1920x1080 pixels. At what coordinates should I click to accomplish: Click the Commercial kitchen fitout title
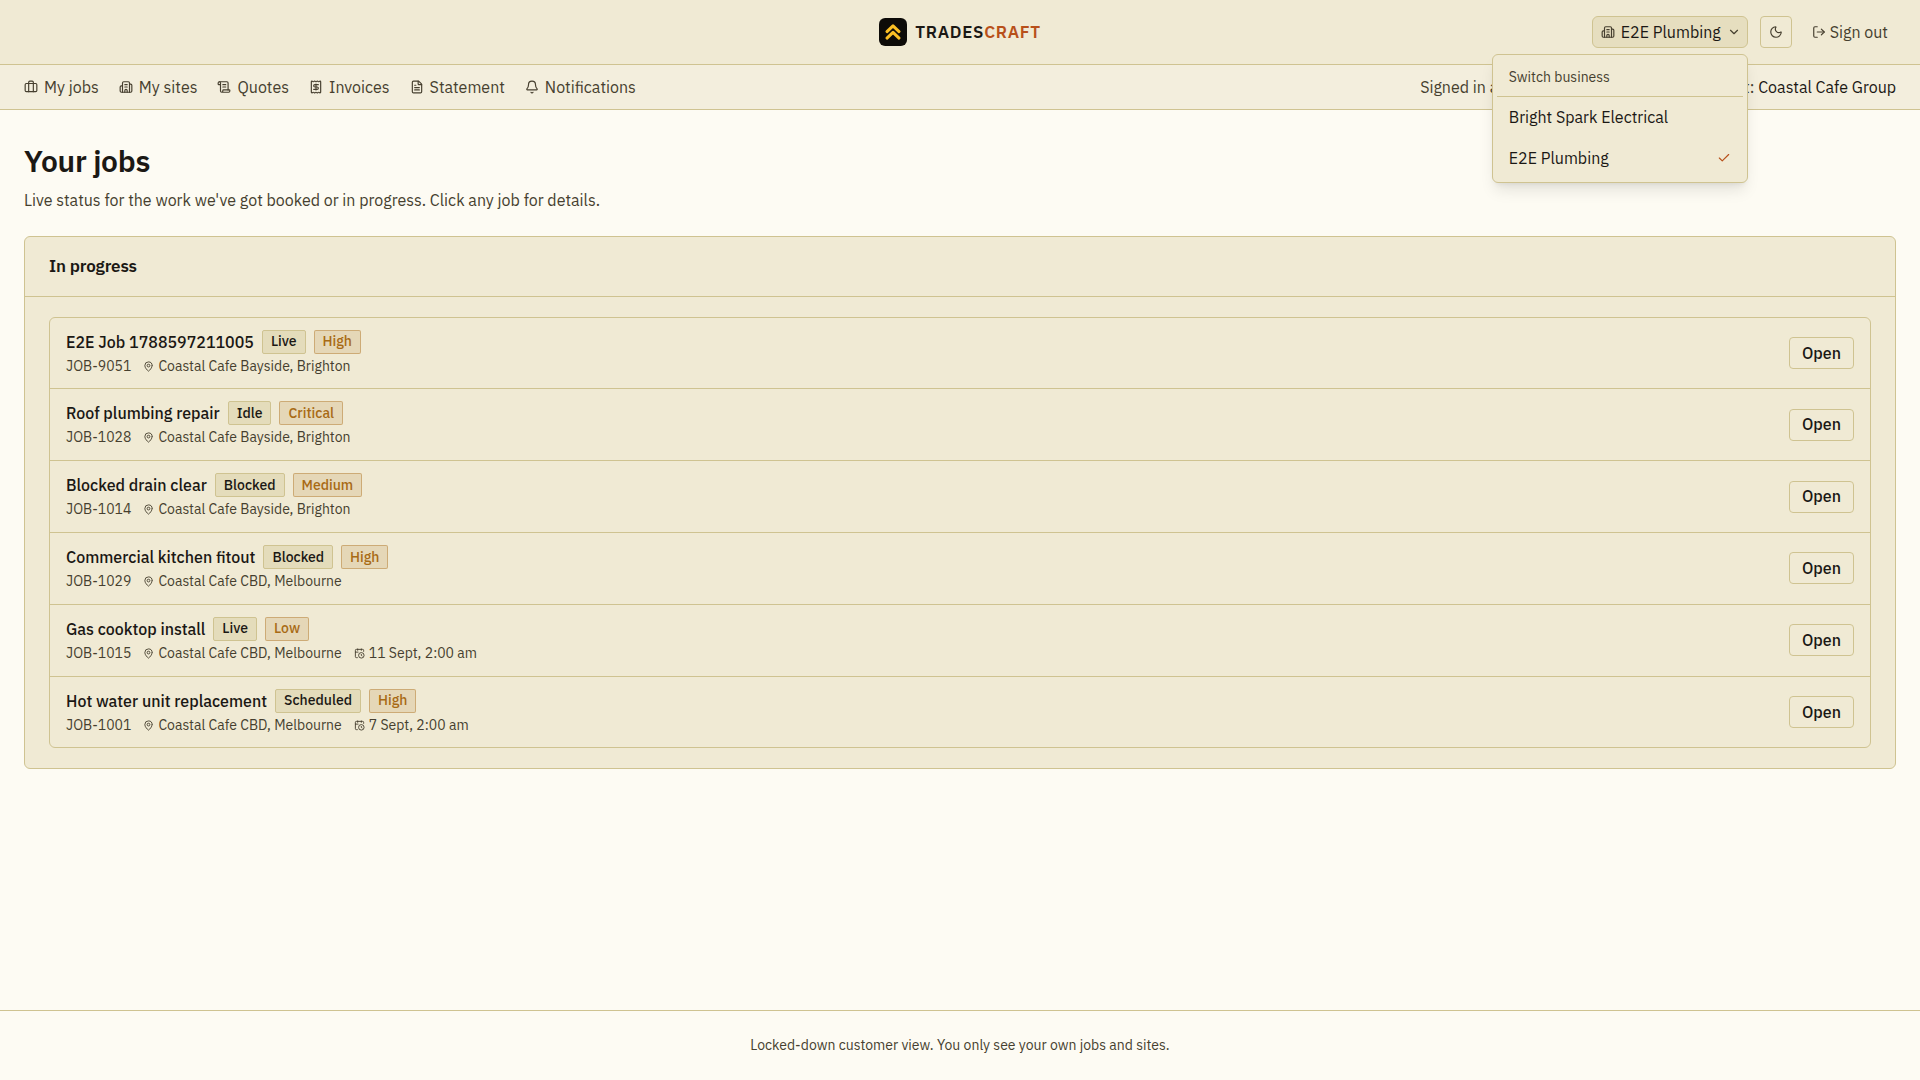[160, 557]
